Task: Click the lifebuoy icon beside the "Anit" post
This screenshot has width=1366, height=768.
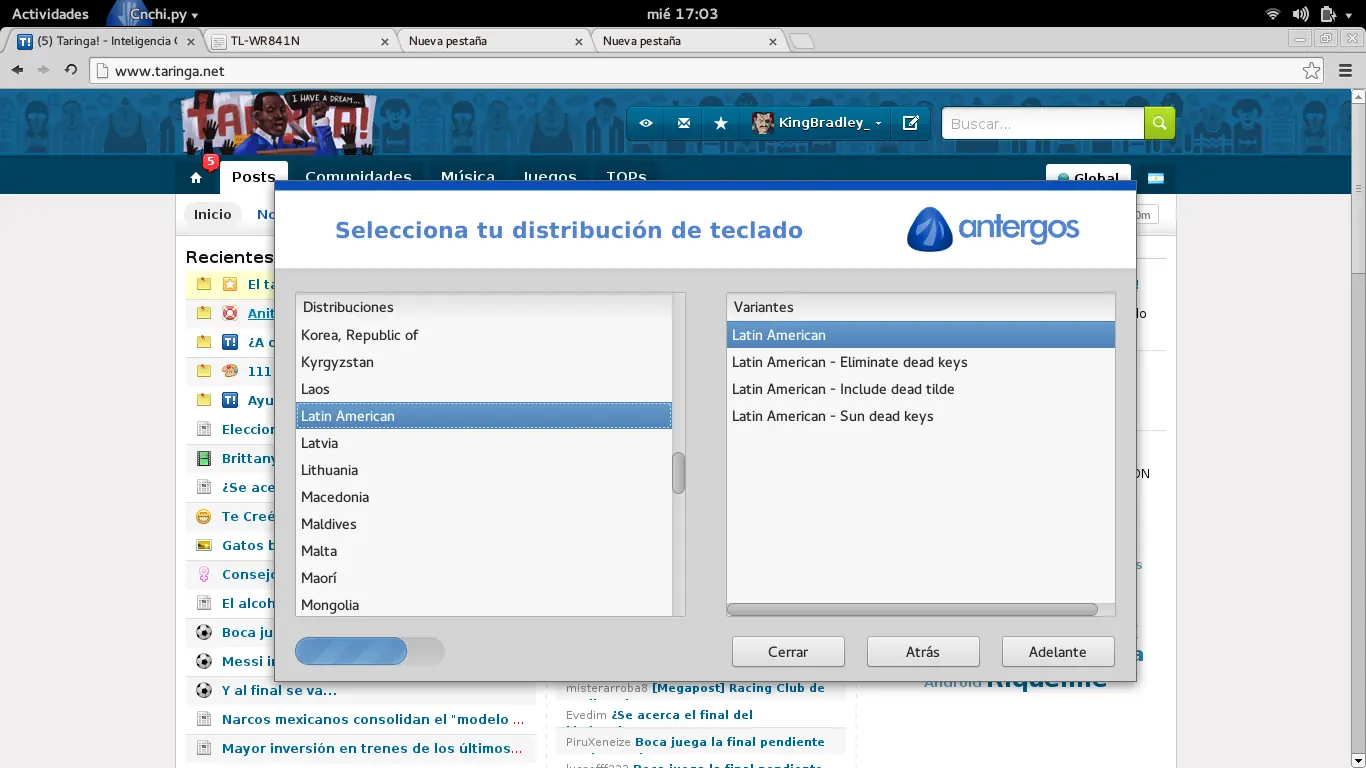Action: [230, 313]
